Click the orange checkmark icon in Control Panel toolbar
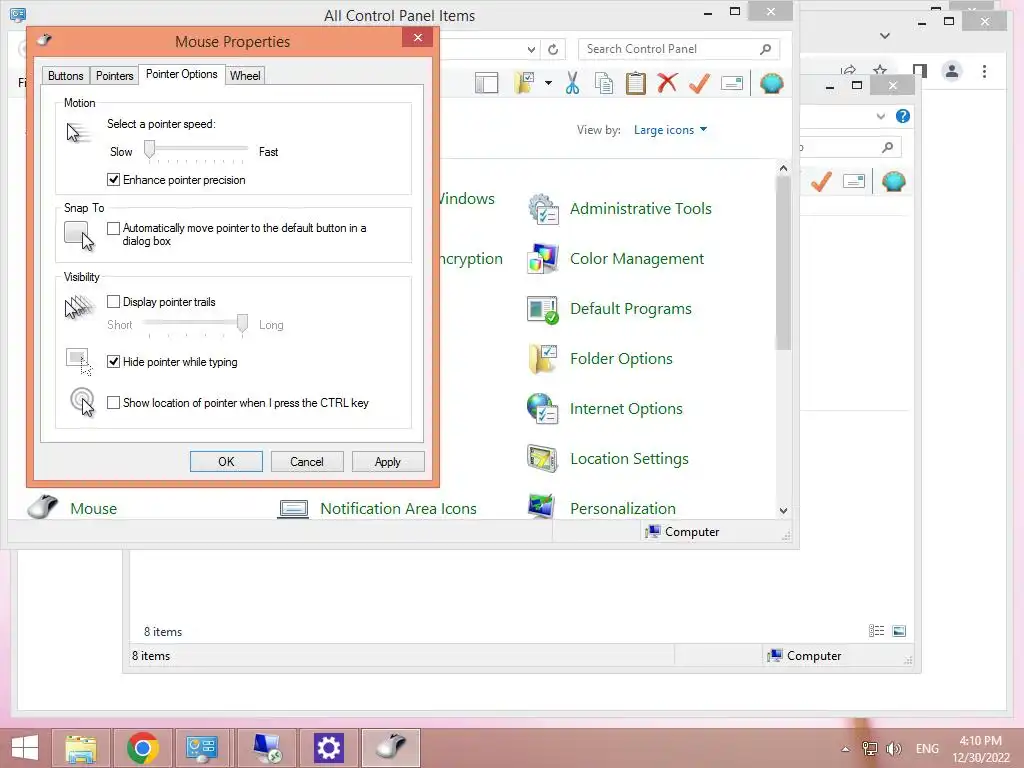The image size is (1024, 768). (699, 84)
